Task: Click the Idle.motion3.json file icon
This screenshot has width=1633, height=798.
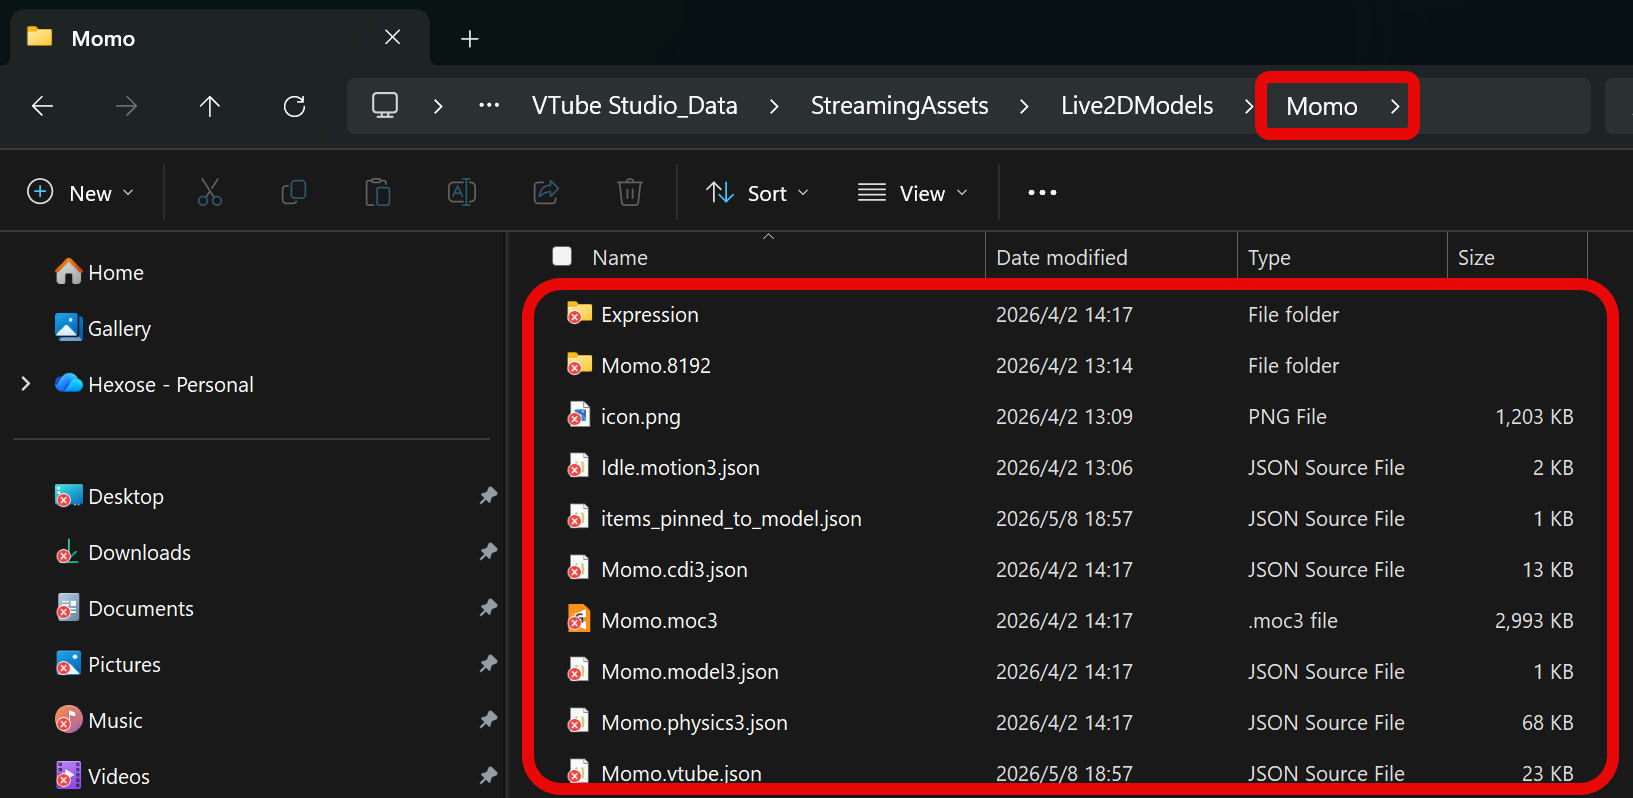Action: [x=579, y=467]
